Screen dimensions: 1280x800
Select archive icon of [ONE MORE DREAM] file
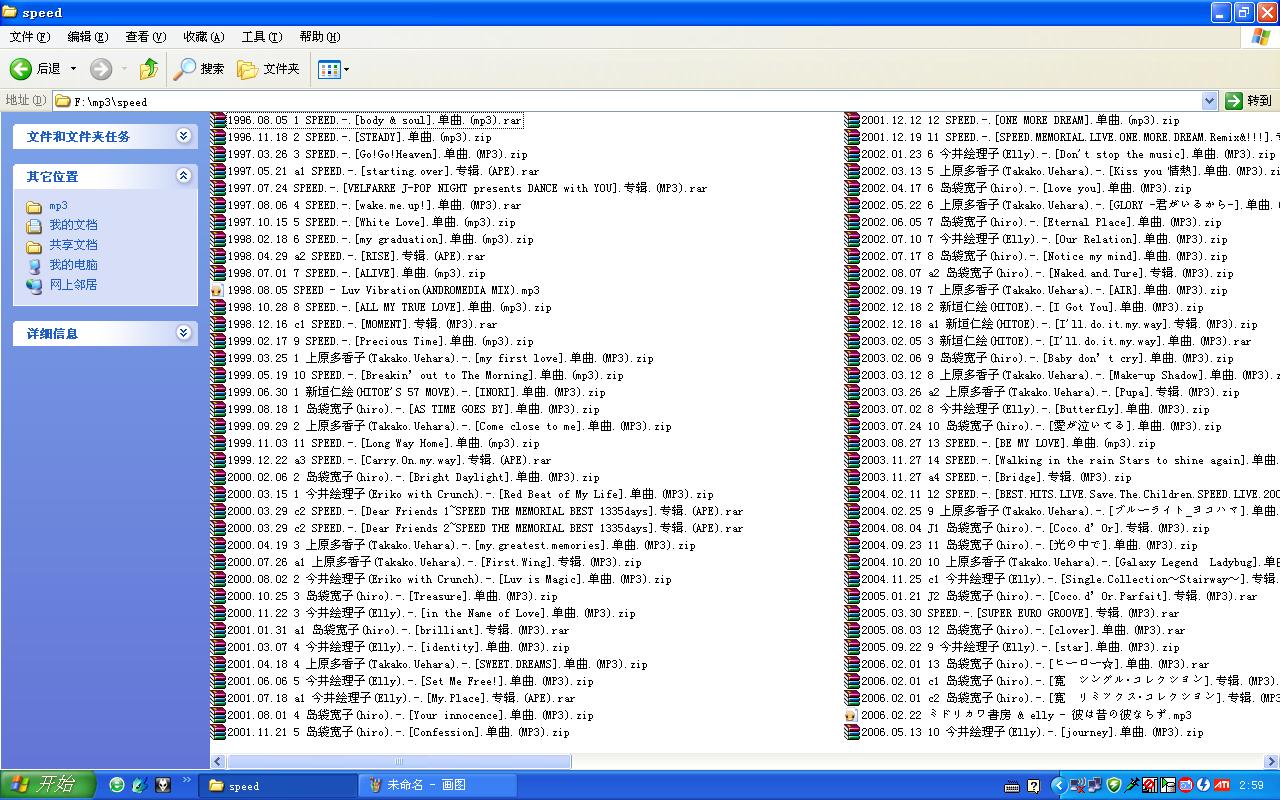(852, 120)
